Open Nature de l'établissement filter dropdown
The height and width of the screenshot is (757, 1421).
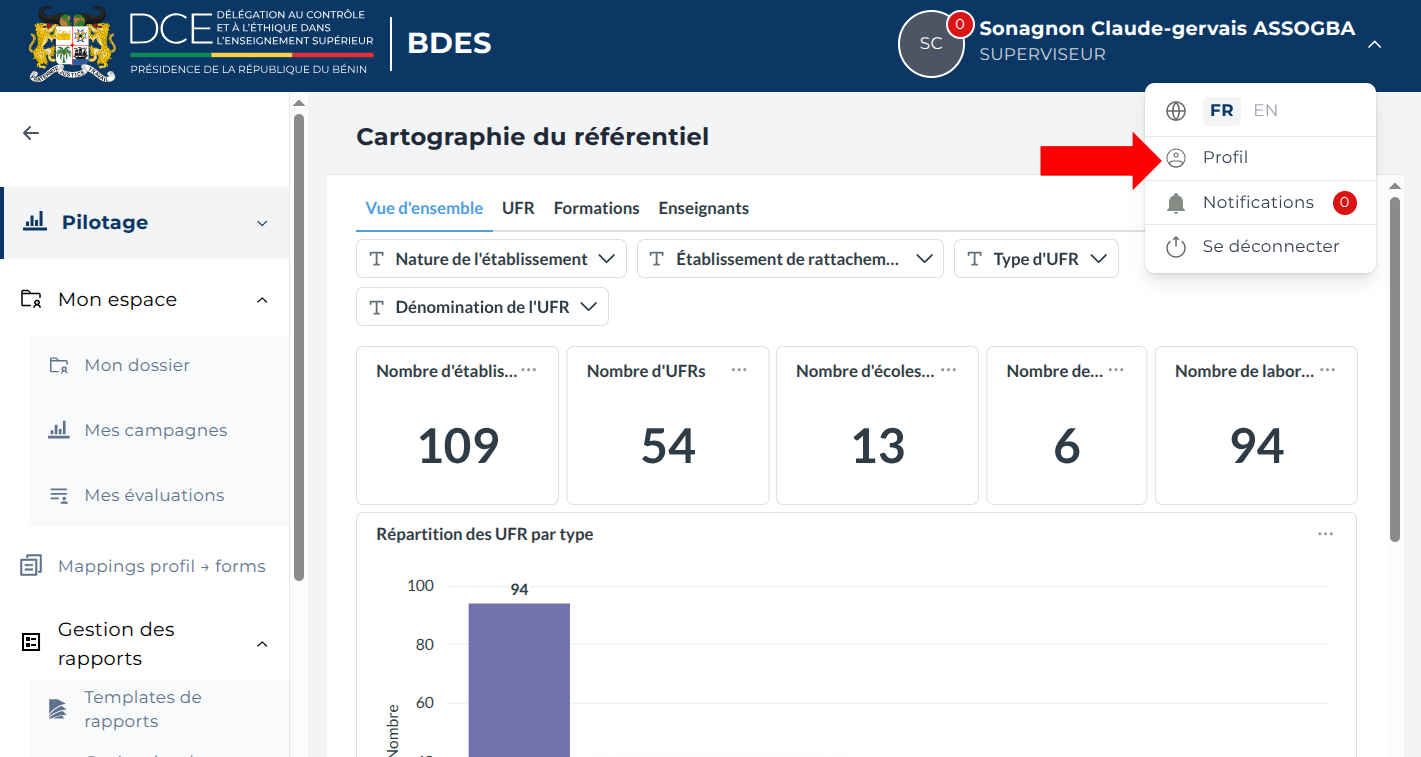pos(491,259)
